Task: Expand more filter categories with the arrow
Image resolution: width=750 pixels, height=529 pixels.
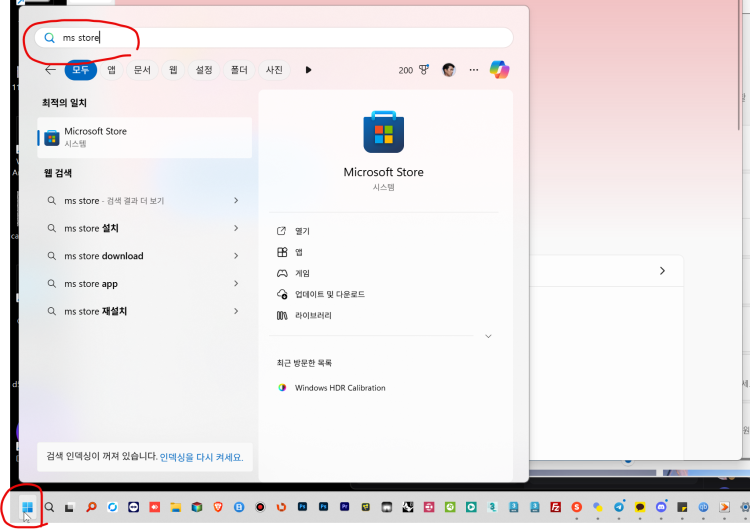Action: point(308,70)
